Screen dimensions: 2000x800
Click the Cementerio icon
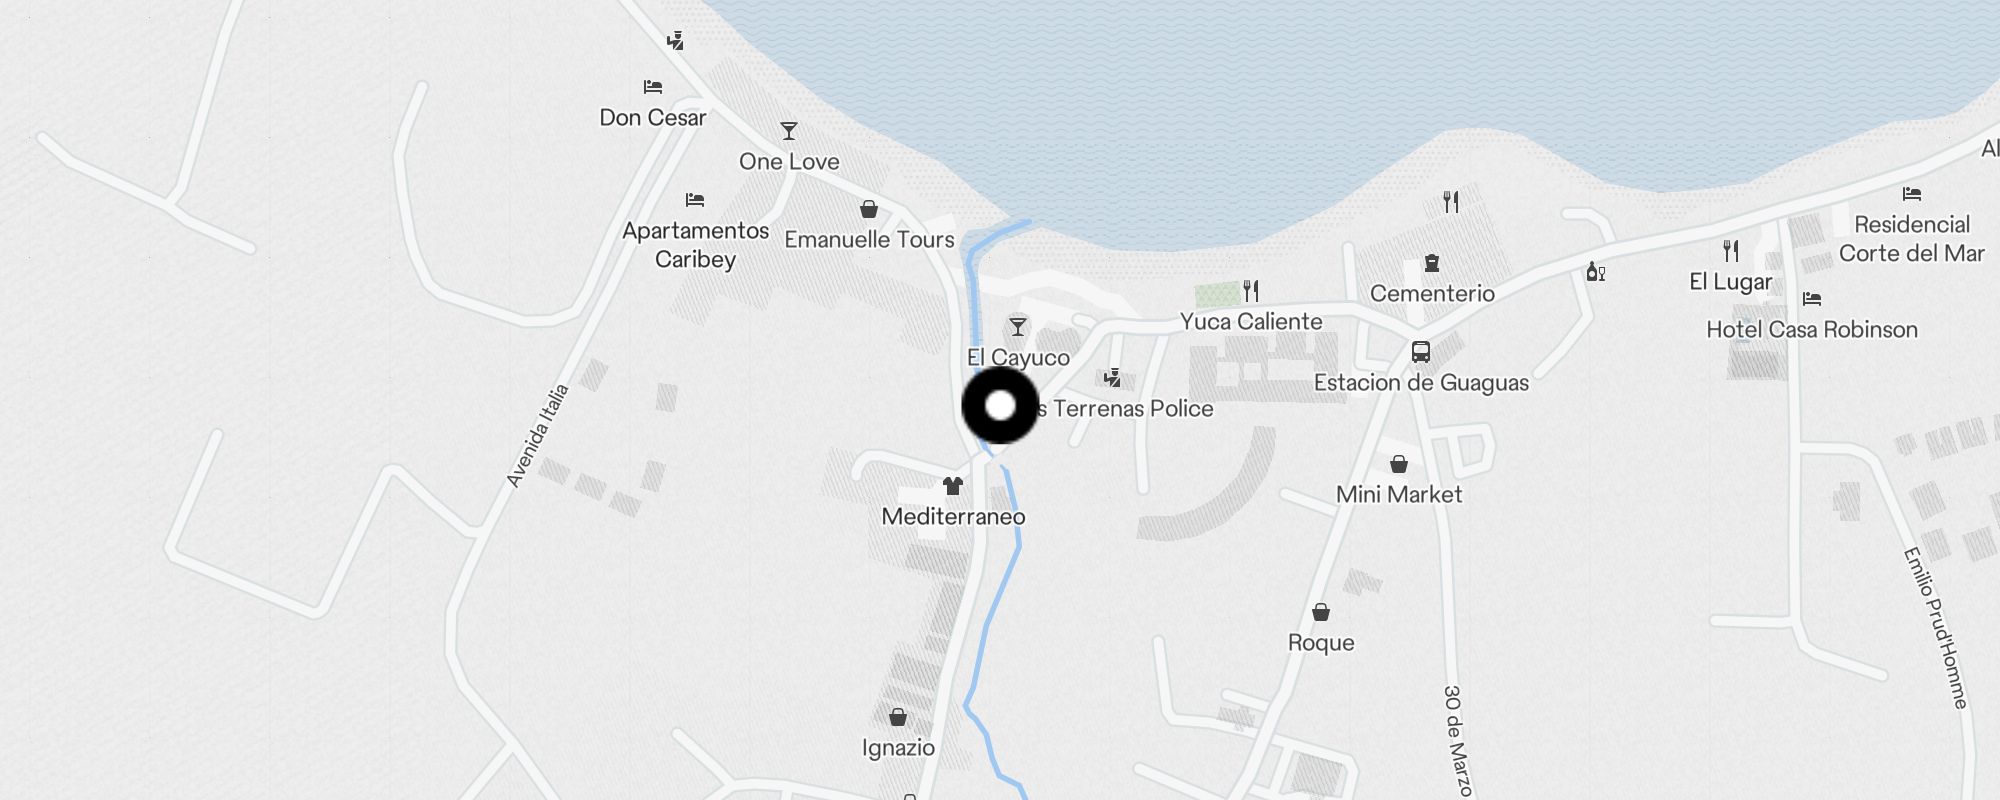pyautogui.click(x=1432, y=263)
